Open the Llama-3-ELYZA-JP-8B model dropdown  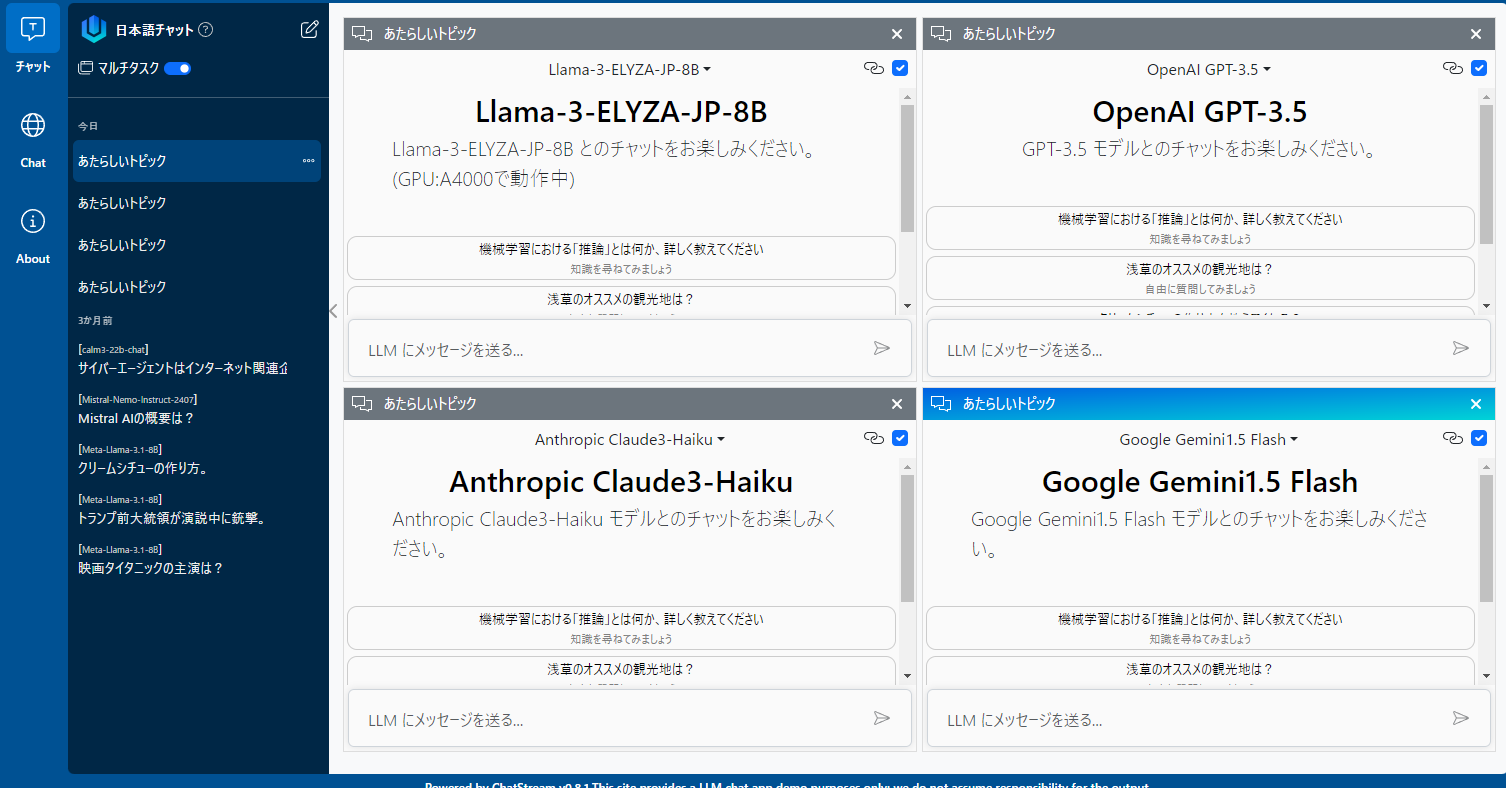(630, 69)
